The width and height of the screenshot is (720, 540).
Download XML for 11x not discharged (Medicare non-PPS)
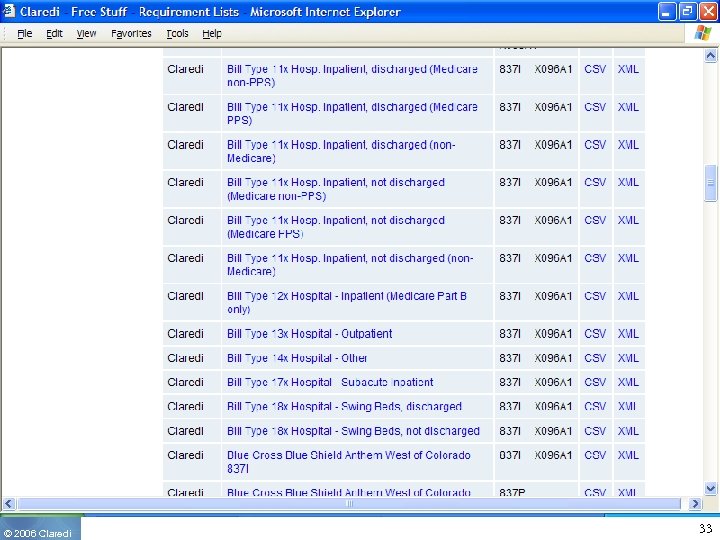click(628, 183)
